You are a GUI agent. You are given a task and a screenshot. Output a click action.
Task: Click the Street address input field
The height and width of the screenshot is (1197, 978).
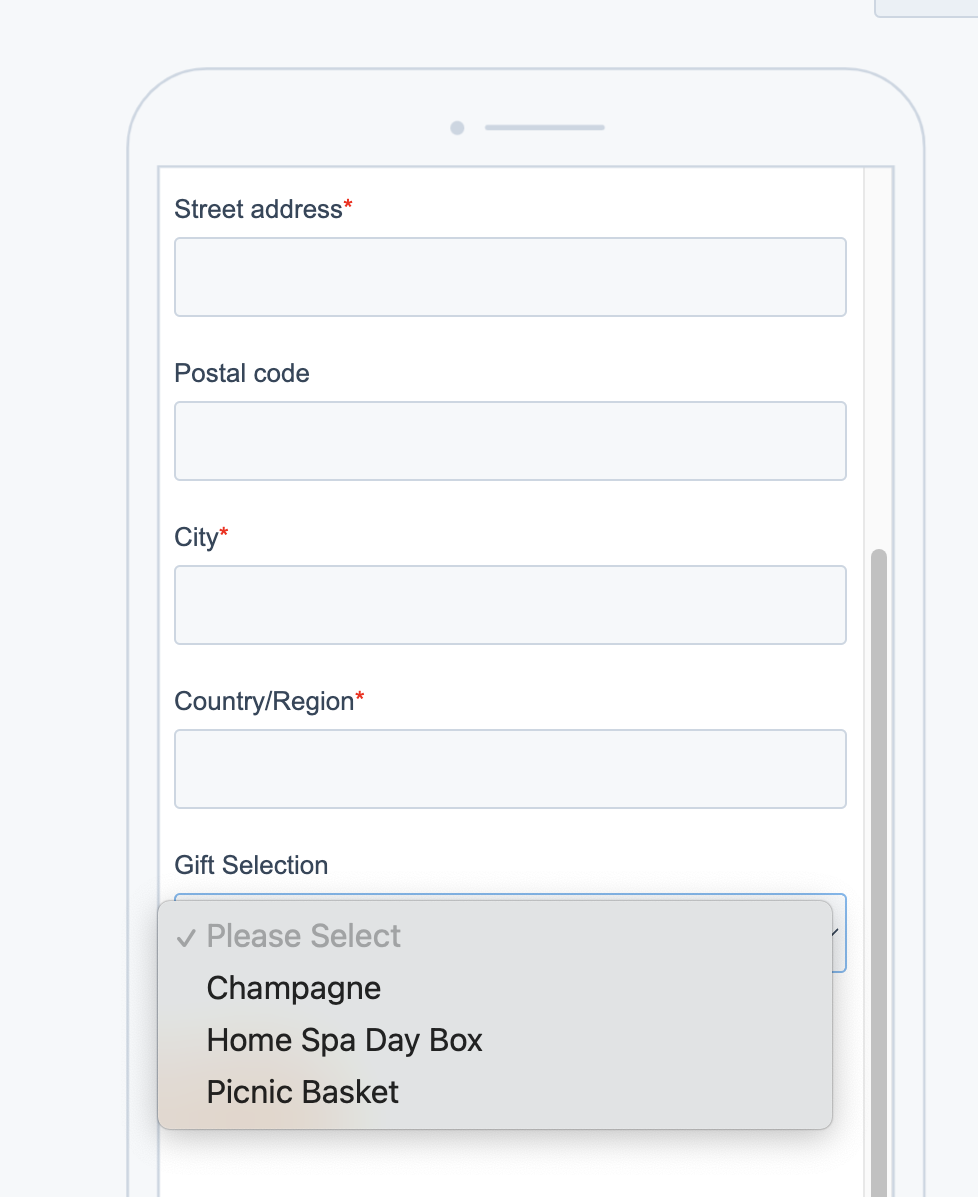click(x=510, y=277)
